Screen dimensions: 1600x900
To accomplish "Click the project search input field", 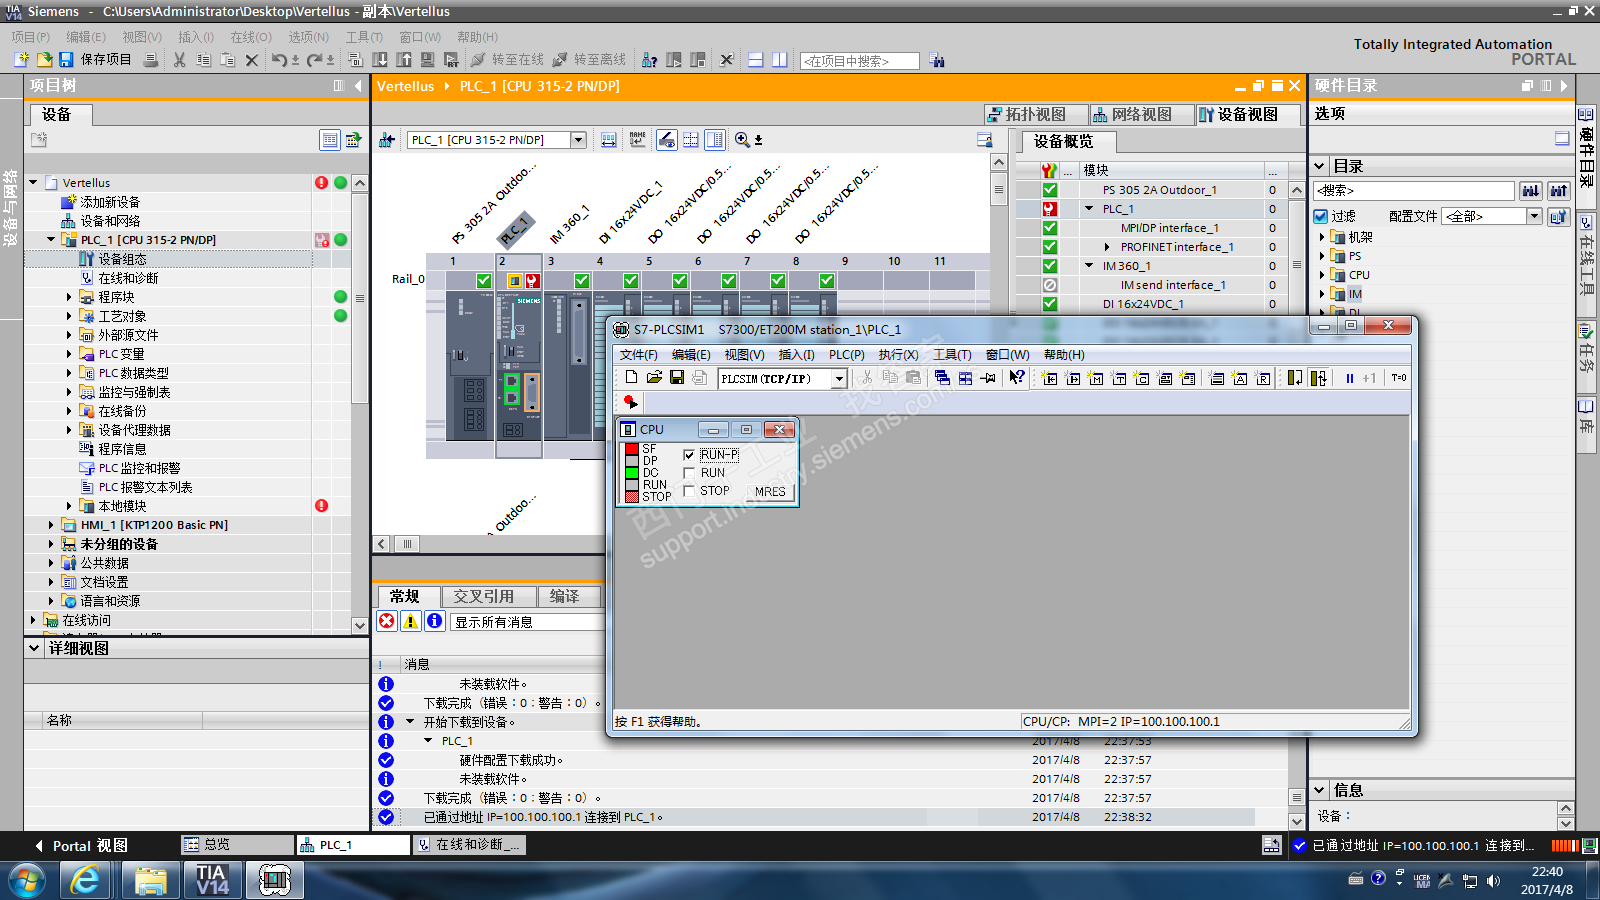I will click(859, 61).
